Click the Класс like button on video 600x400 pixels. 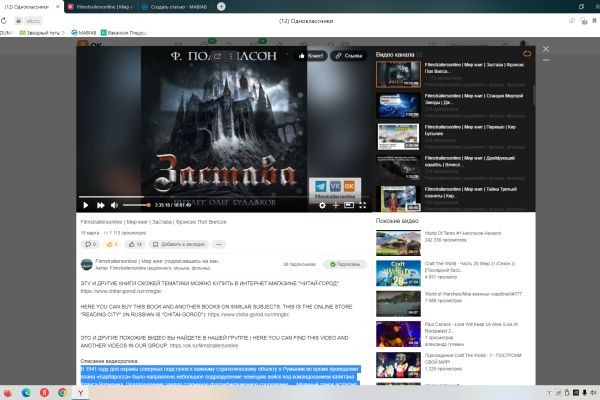(x=311, y=56)
